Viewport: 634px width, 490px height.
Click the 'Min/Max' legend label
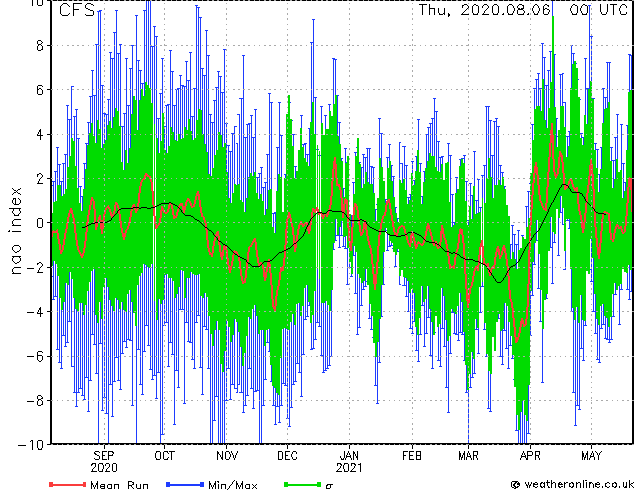pos(232,484)
